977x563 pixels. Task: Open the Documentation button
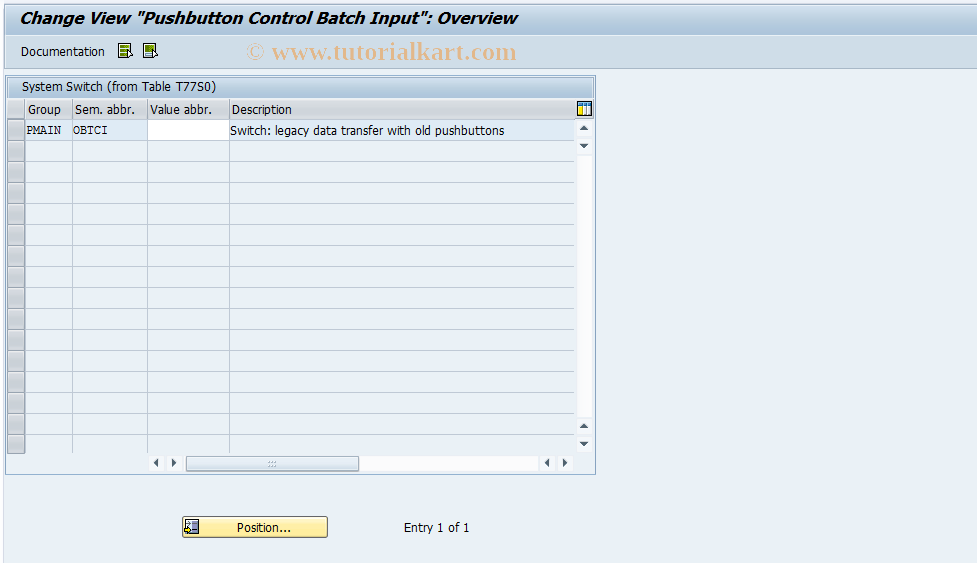click(x=62, y=52)
